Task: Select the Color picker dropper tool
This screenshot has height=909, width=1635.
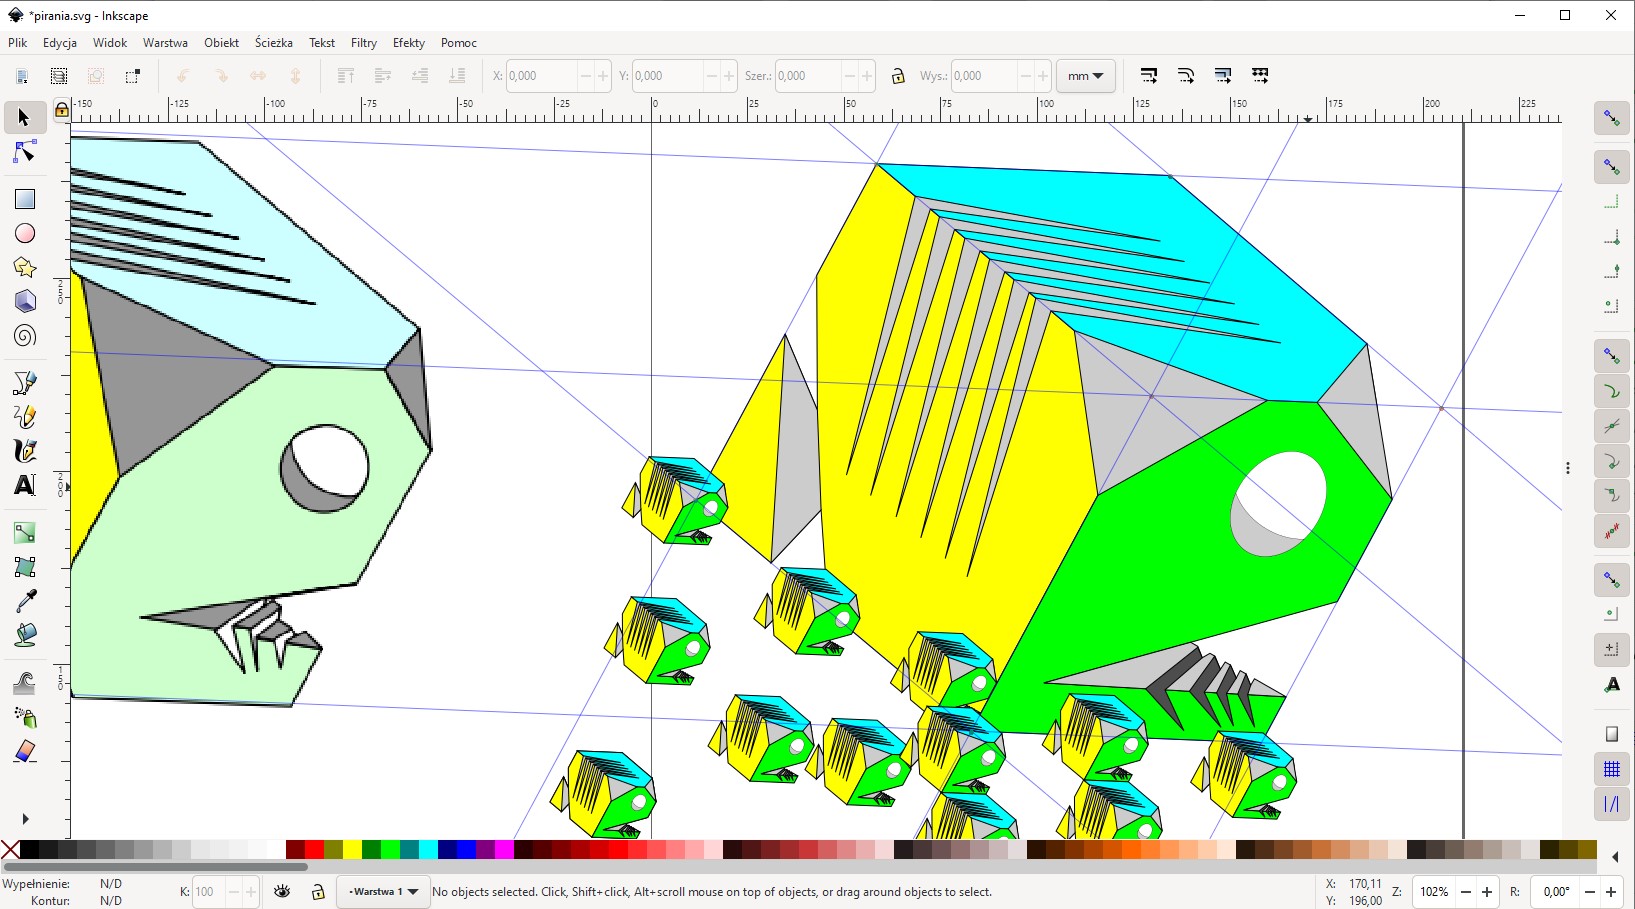Action: pos(25,600)
